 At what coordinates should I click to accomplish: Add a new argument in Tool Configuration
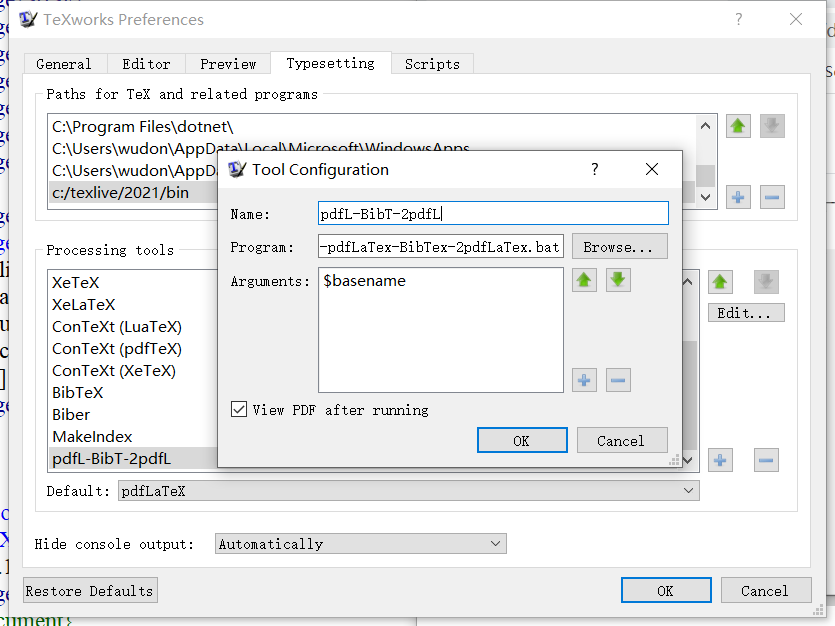pos(584,380)
